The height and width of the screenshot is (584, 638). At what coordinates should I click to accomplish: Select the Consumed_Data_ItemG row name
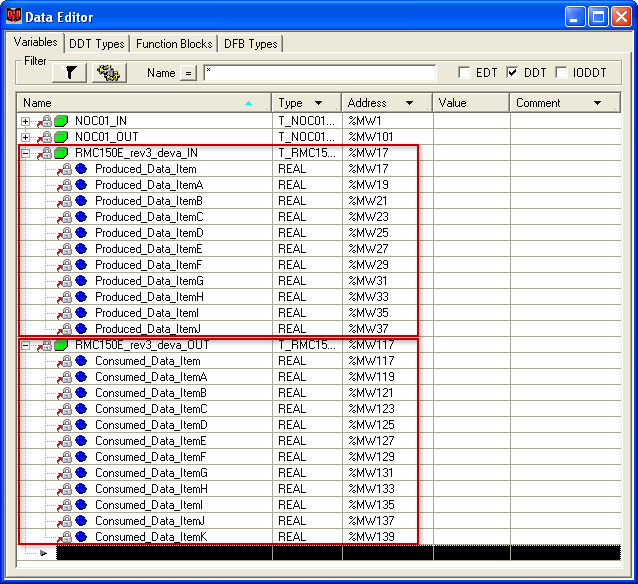(151, 473)
